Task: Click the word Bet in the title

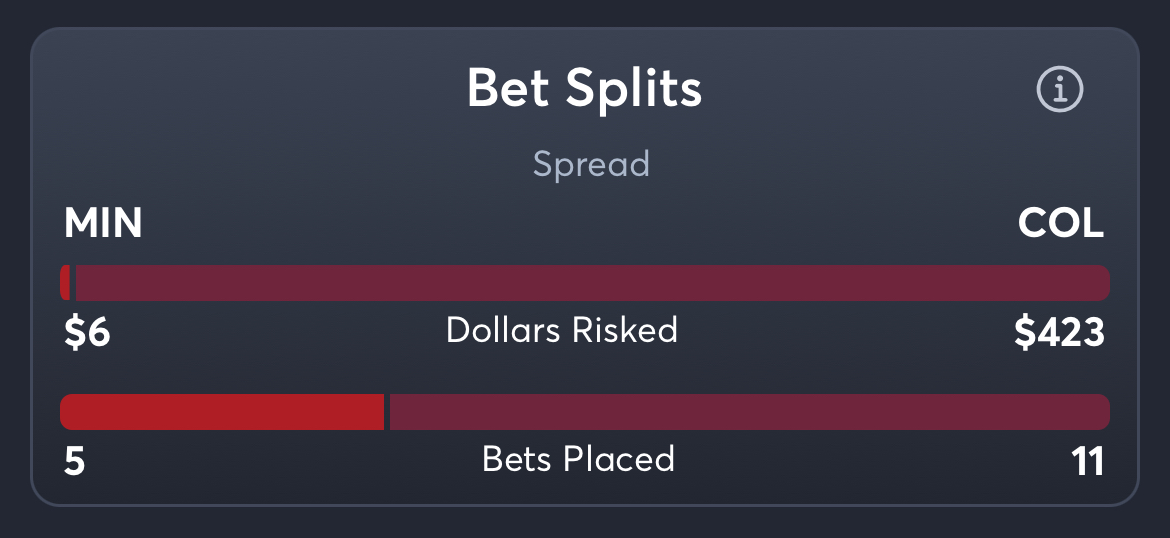Action: click(510, 89)
